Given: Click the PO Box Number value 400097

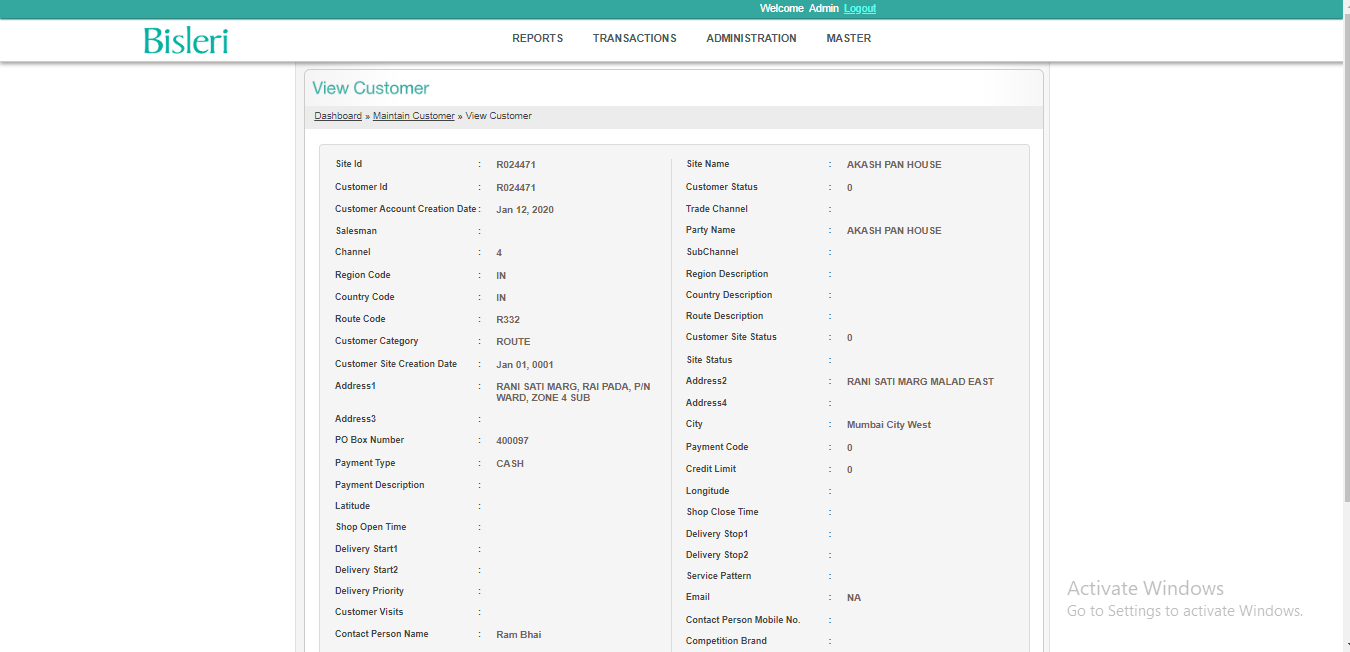Looking at the screenshot, I should (x=512, y=441).
